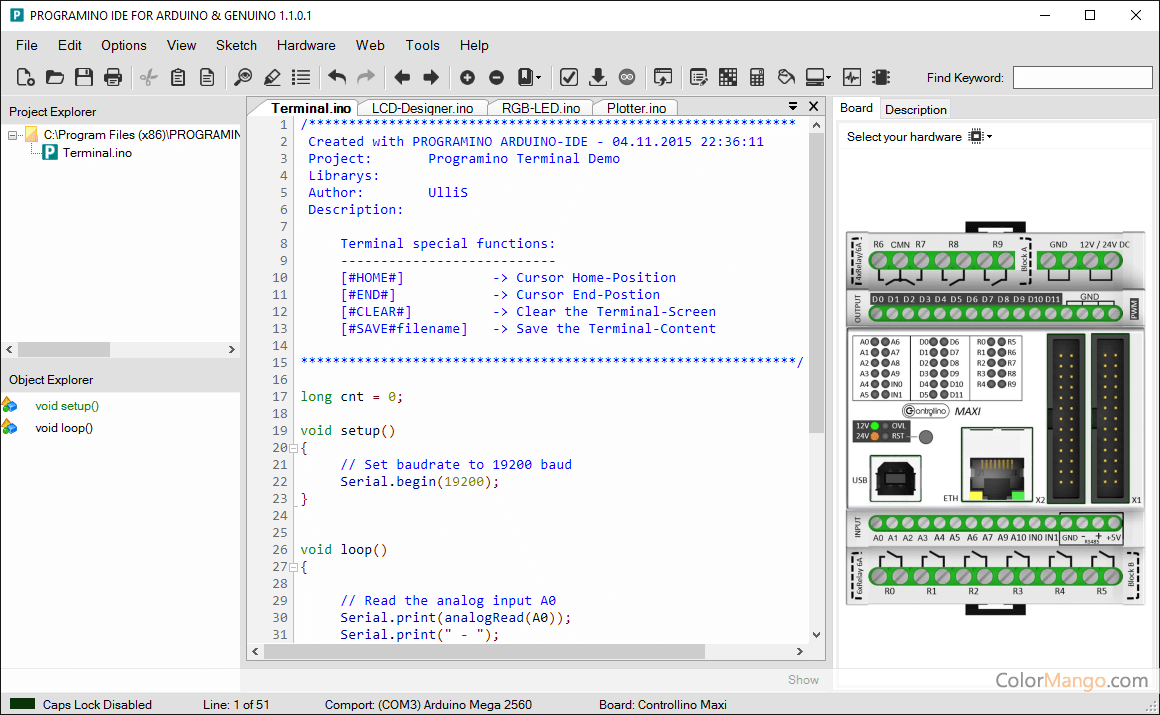Switch to the RGB-LED.ino tab
The image size is (1160, 715).
[541, 108]
